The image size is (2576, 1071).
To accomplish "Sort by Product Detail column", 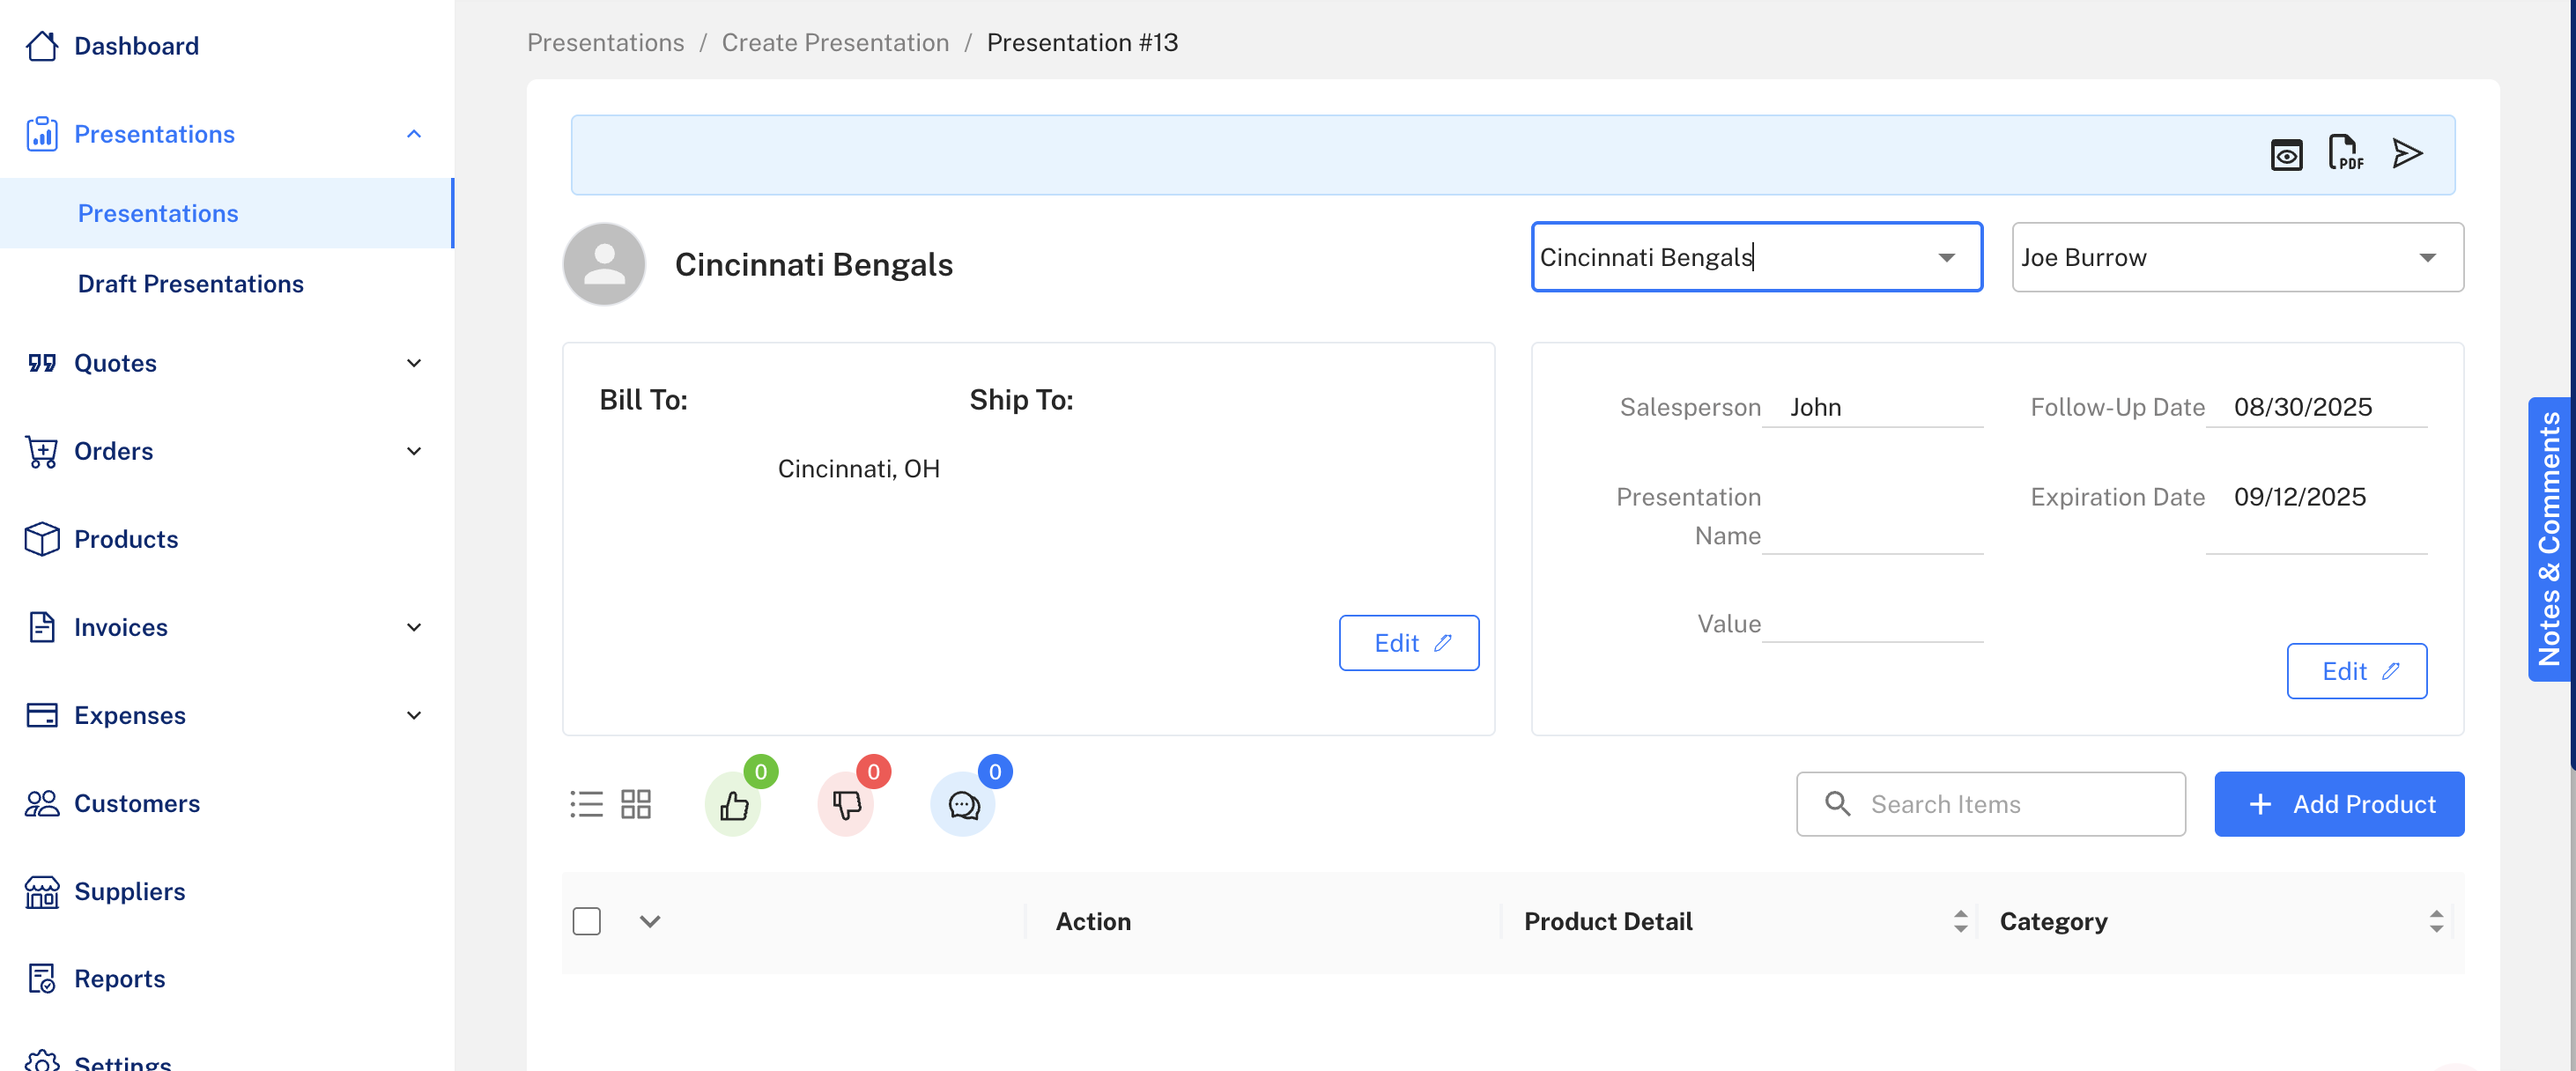I will coord(1961,922).
